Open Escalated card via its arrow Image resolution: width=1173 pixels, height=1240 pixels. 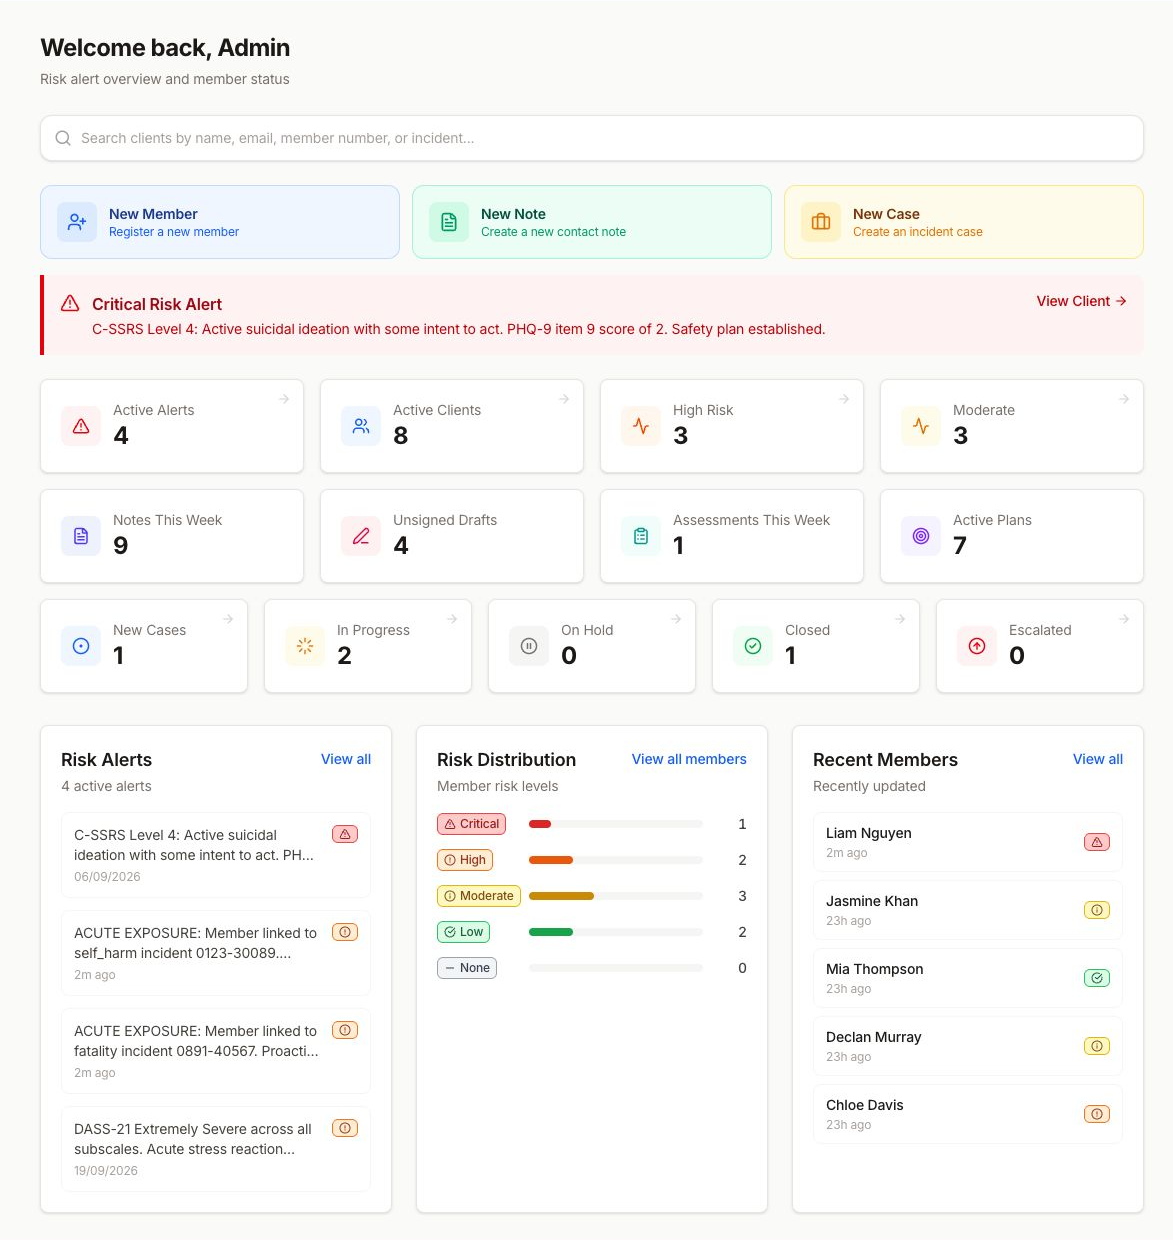click(x=1124, y=619)
